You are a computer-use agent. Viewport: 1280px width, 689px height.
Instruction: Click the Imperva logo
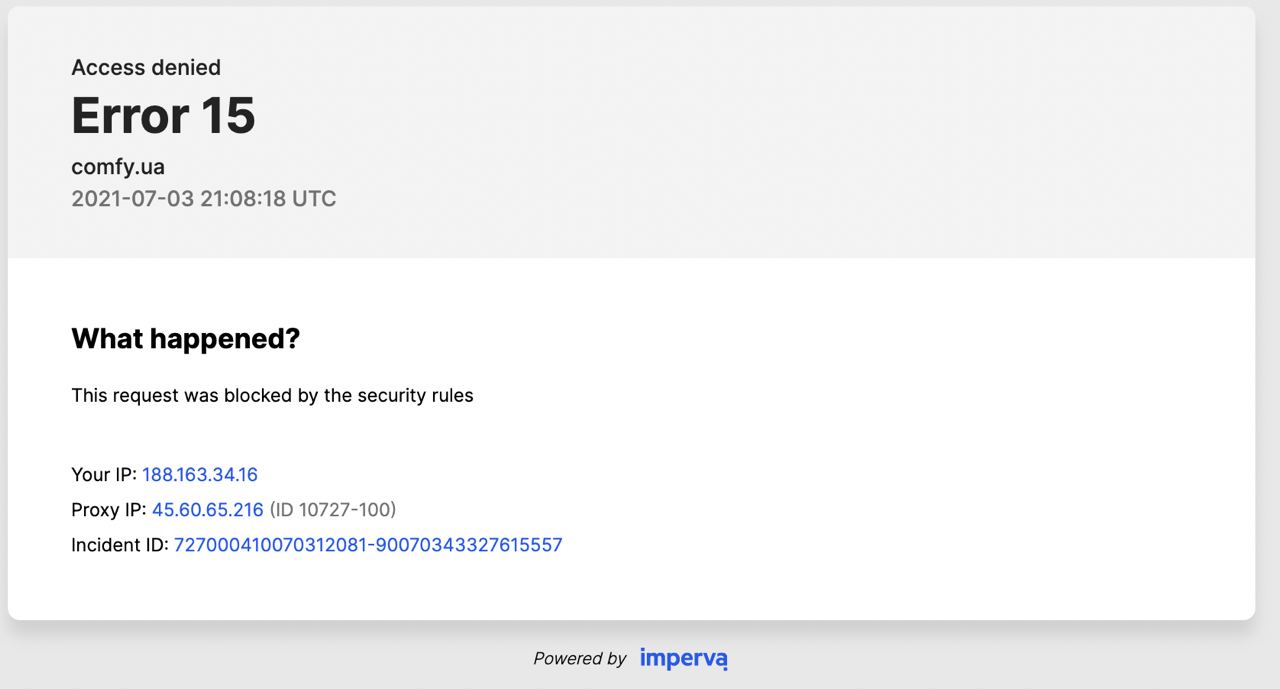(x=684, y=658)
